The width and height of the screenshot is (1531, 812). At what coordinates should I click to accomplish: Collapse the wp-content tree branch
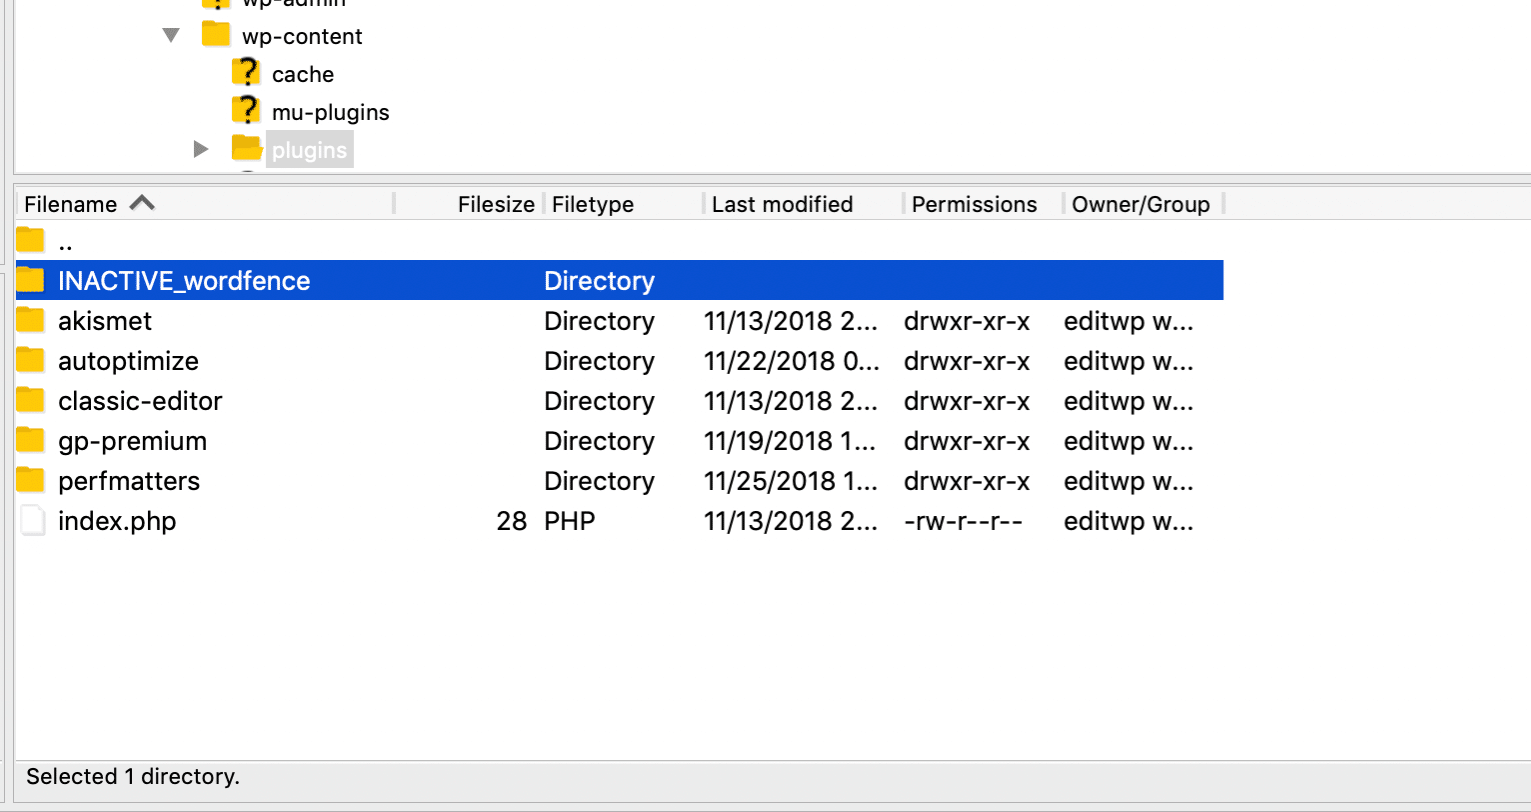point(170,34)
